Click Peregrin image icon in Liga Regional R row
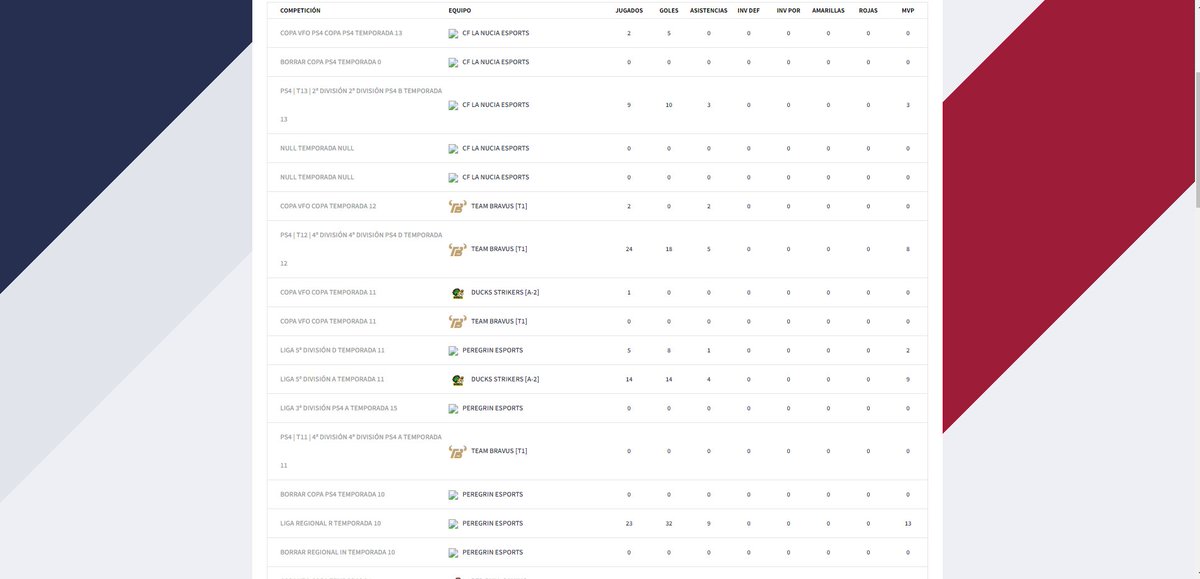The height and width of the screenshot is (579, 1200). tap(453, 524)
